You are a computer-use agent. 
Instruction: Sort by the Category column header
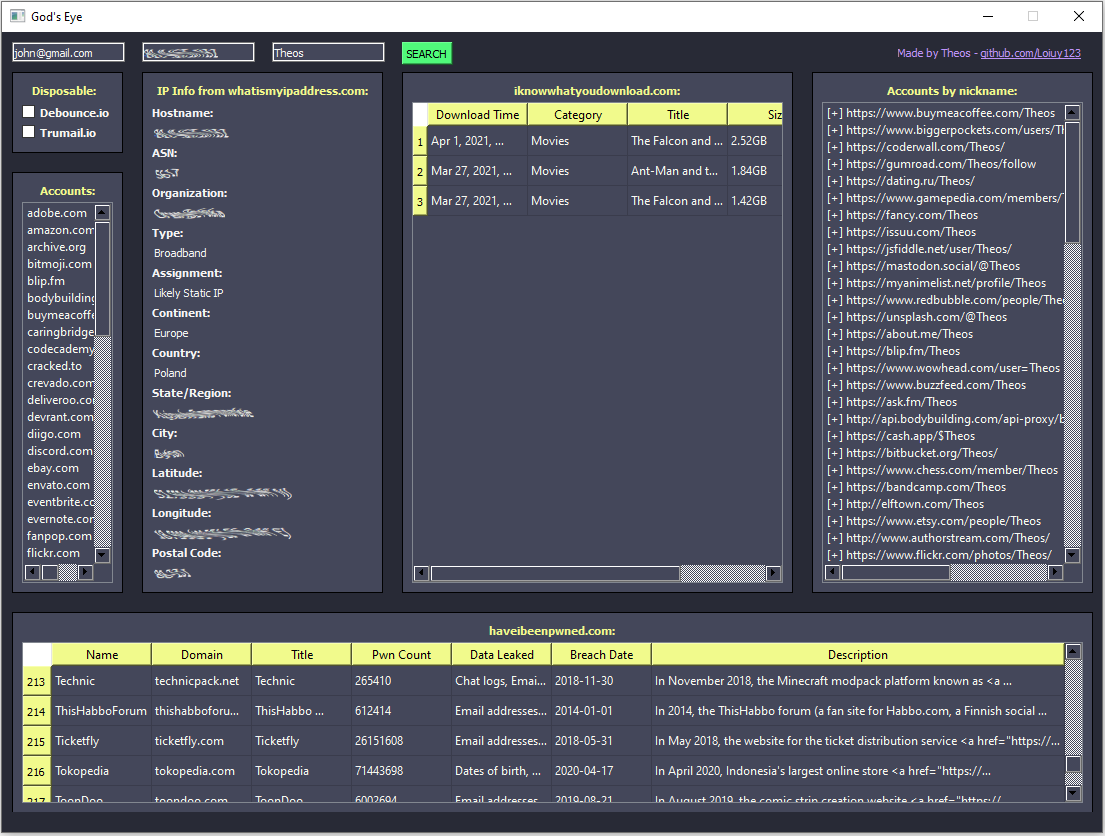[578, 114]
